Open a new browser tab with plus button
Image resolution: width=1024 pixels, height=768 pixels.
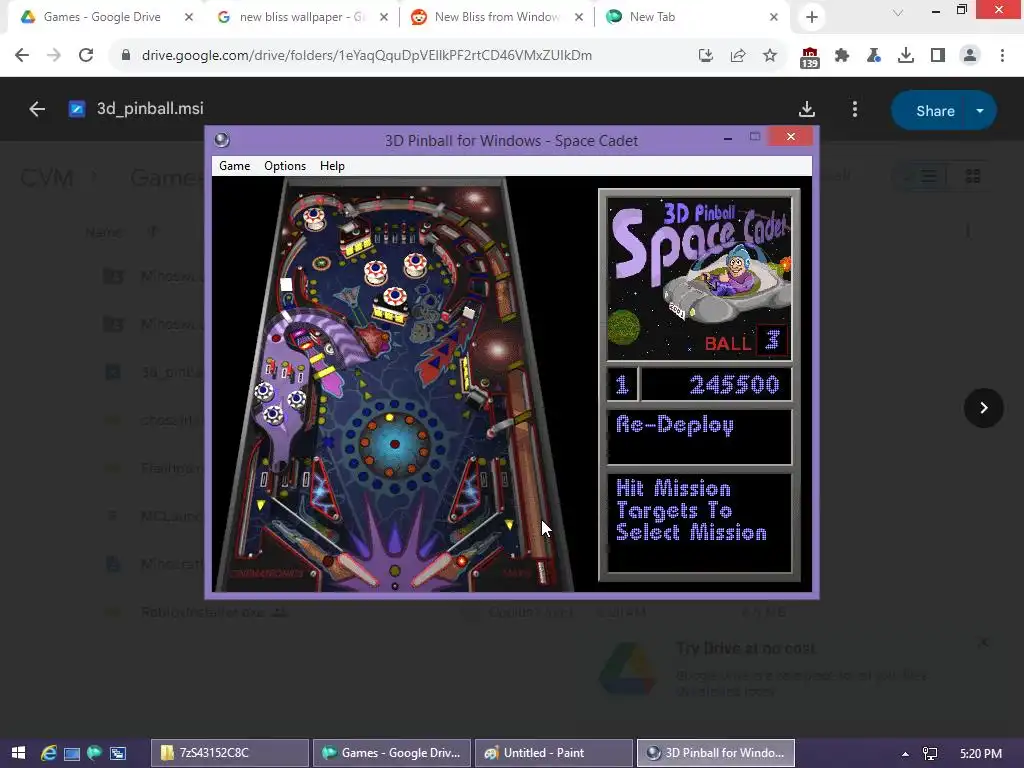pyautogui.click(x=812, y=17)
